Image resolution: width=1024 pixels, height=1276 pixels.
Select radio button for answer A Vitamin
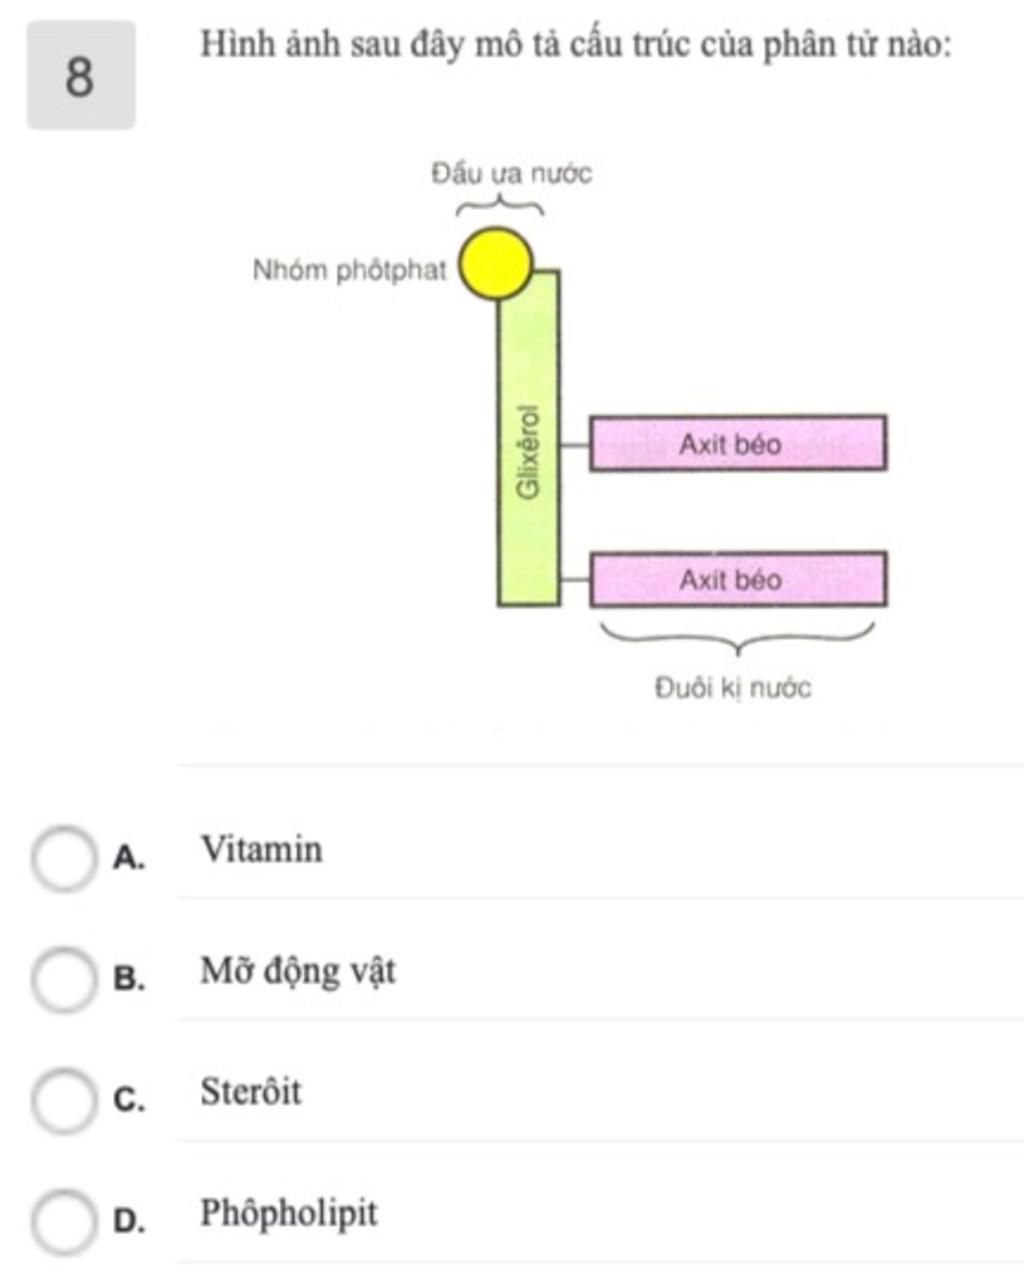click(x=63, y=859)
